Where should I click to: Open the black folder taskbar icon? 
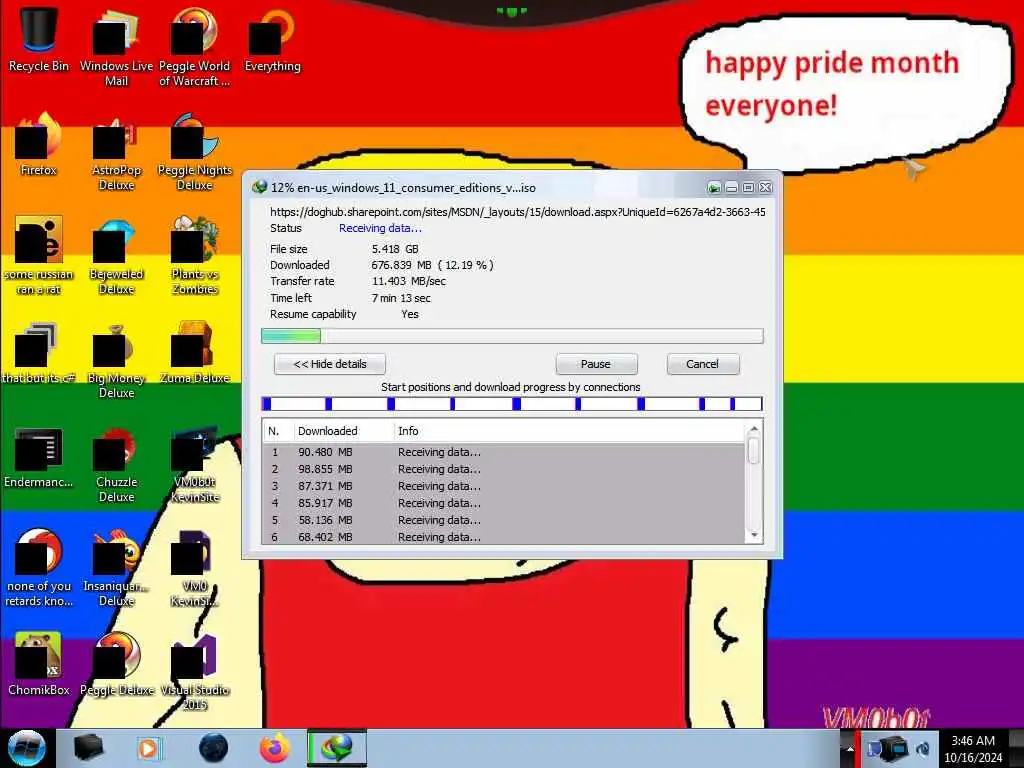click(88, 748)
